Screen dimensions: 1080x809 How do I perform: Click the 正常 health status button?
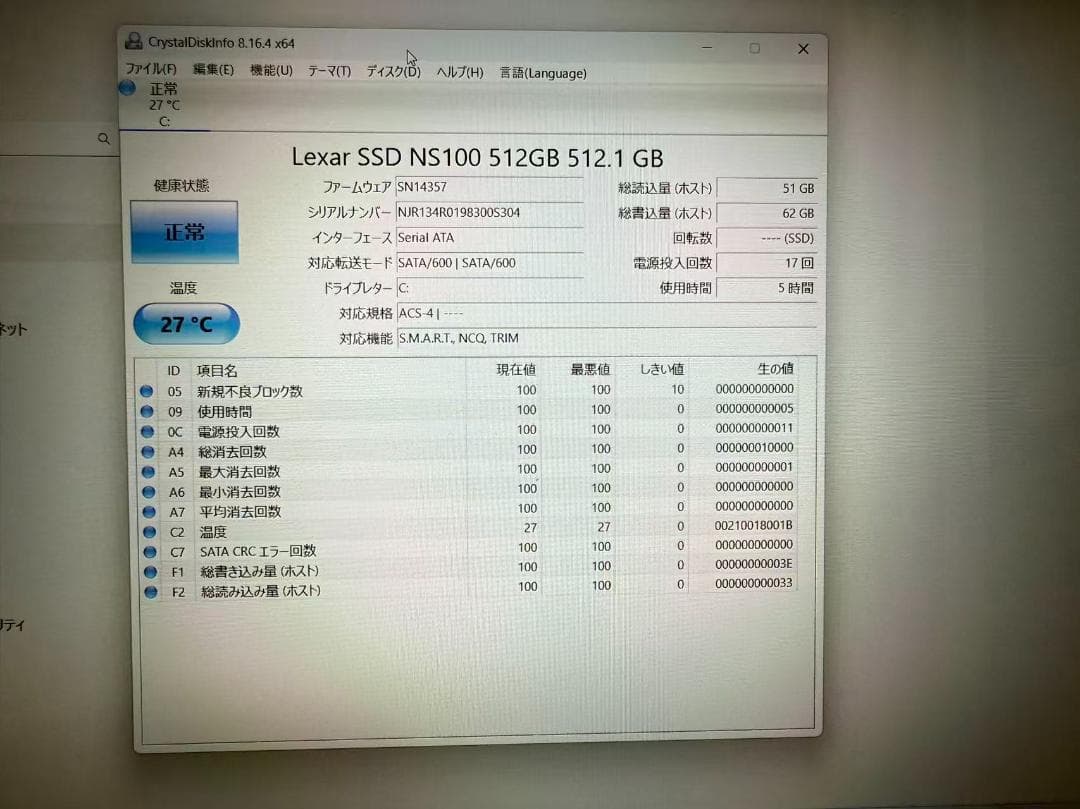point(185,231)
